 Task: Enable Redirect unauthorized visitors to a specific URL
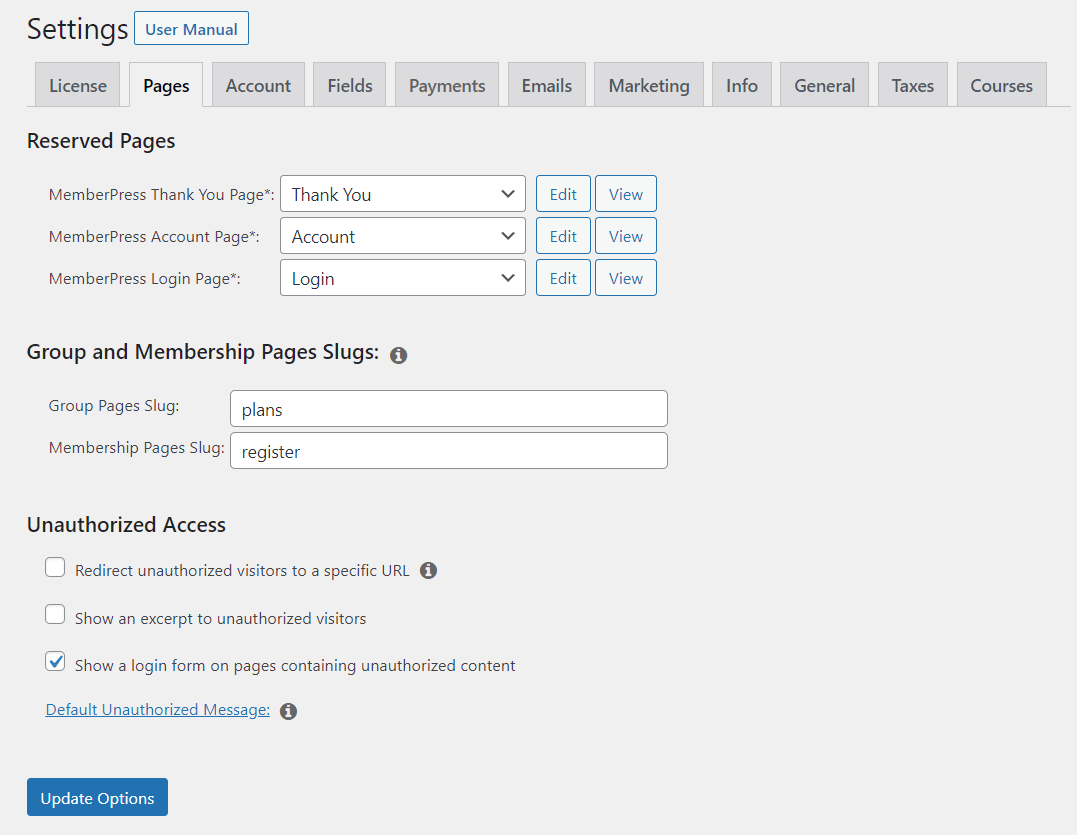(x=55, y=567)
